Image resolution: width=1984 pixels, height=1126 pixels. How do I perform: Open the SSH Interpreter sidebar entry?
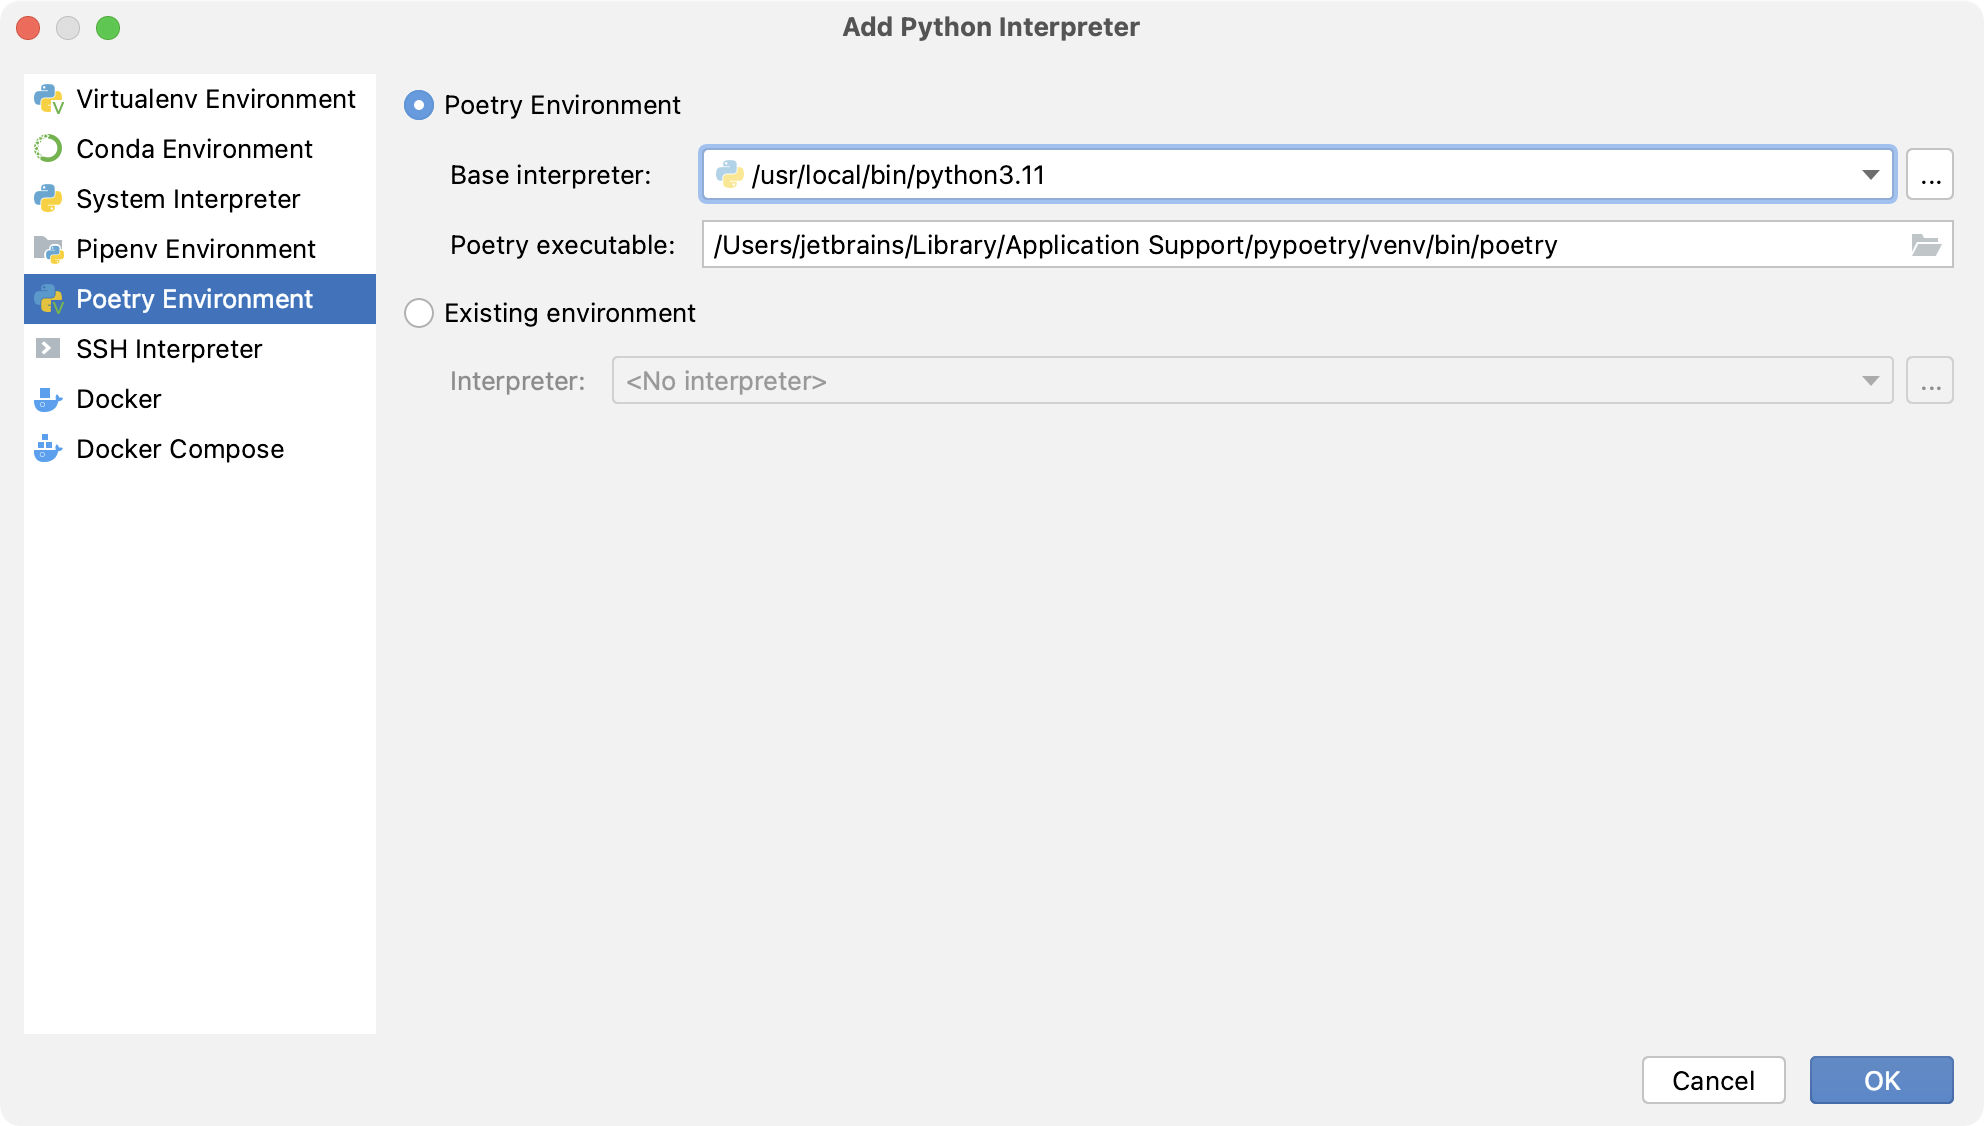pos(169,349)
